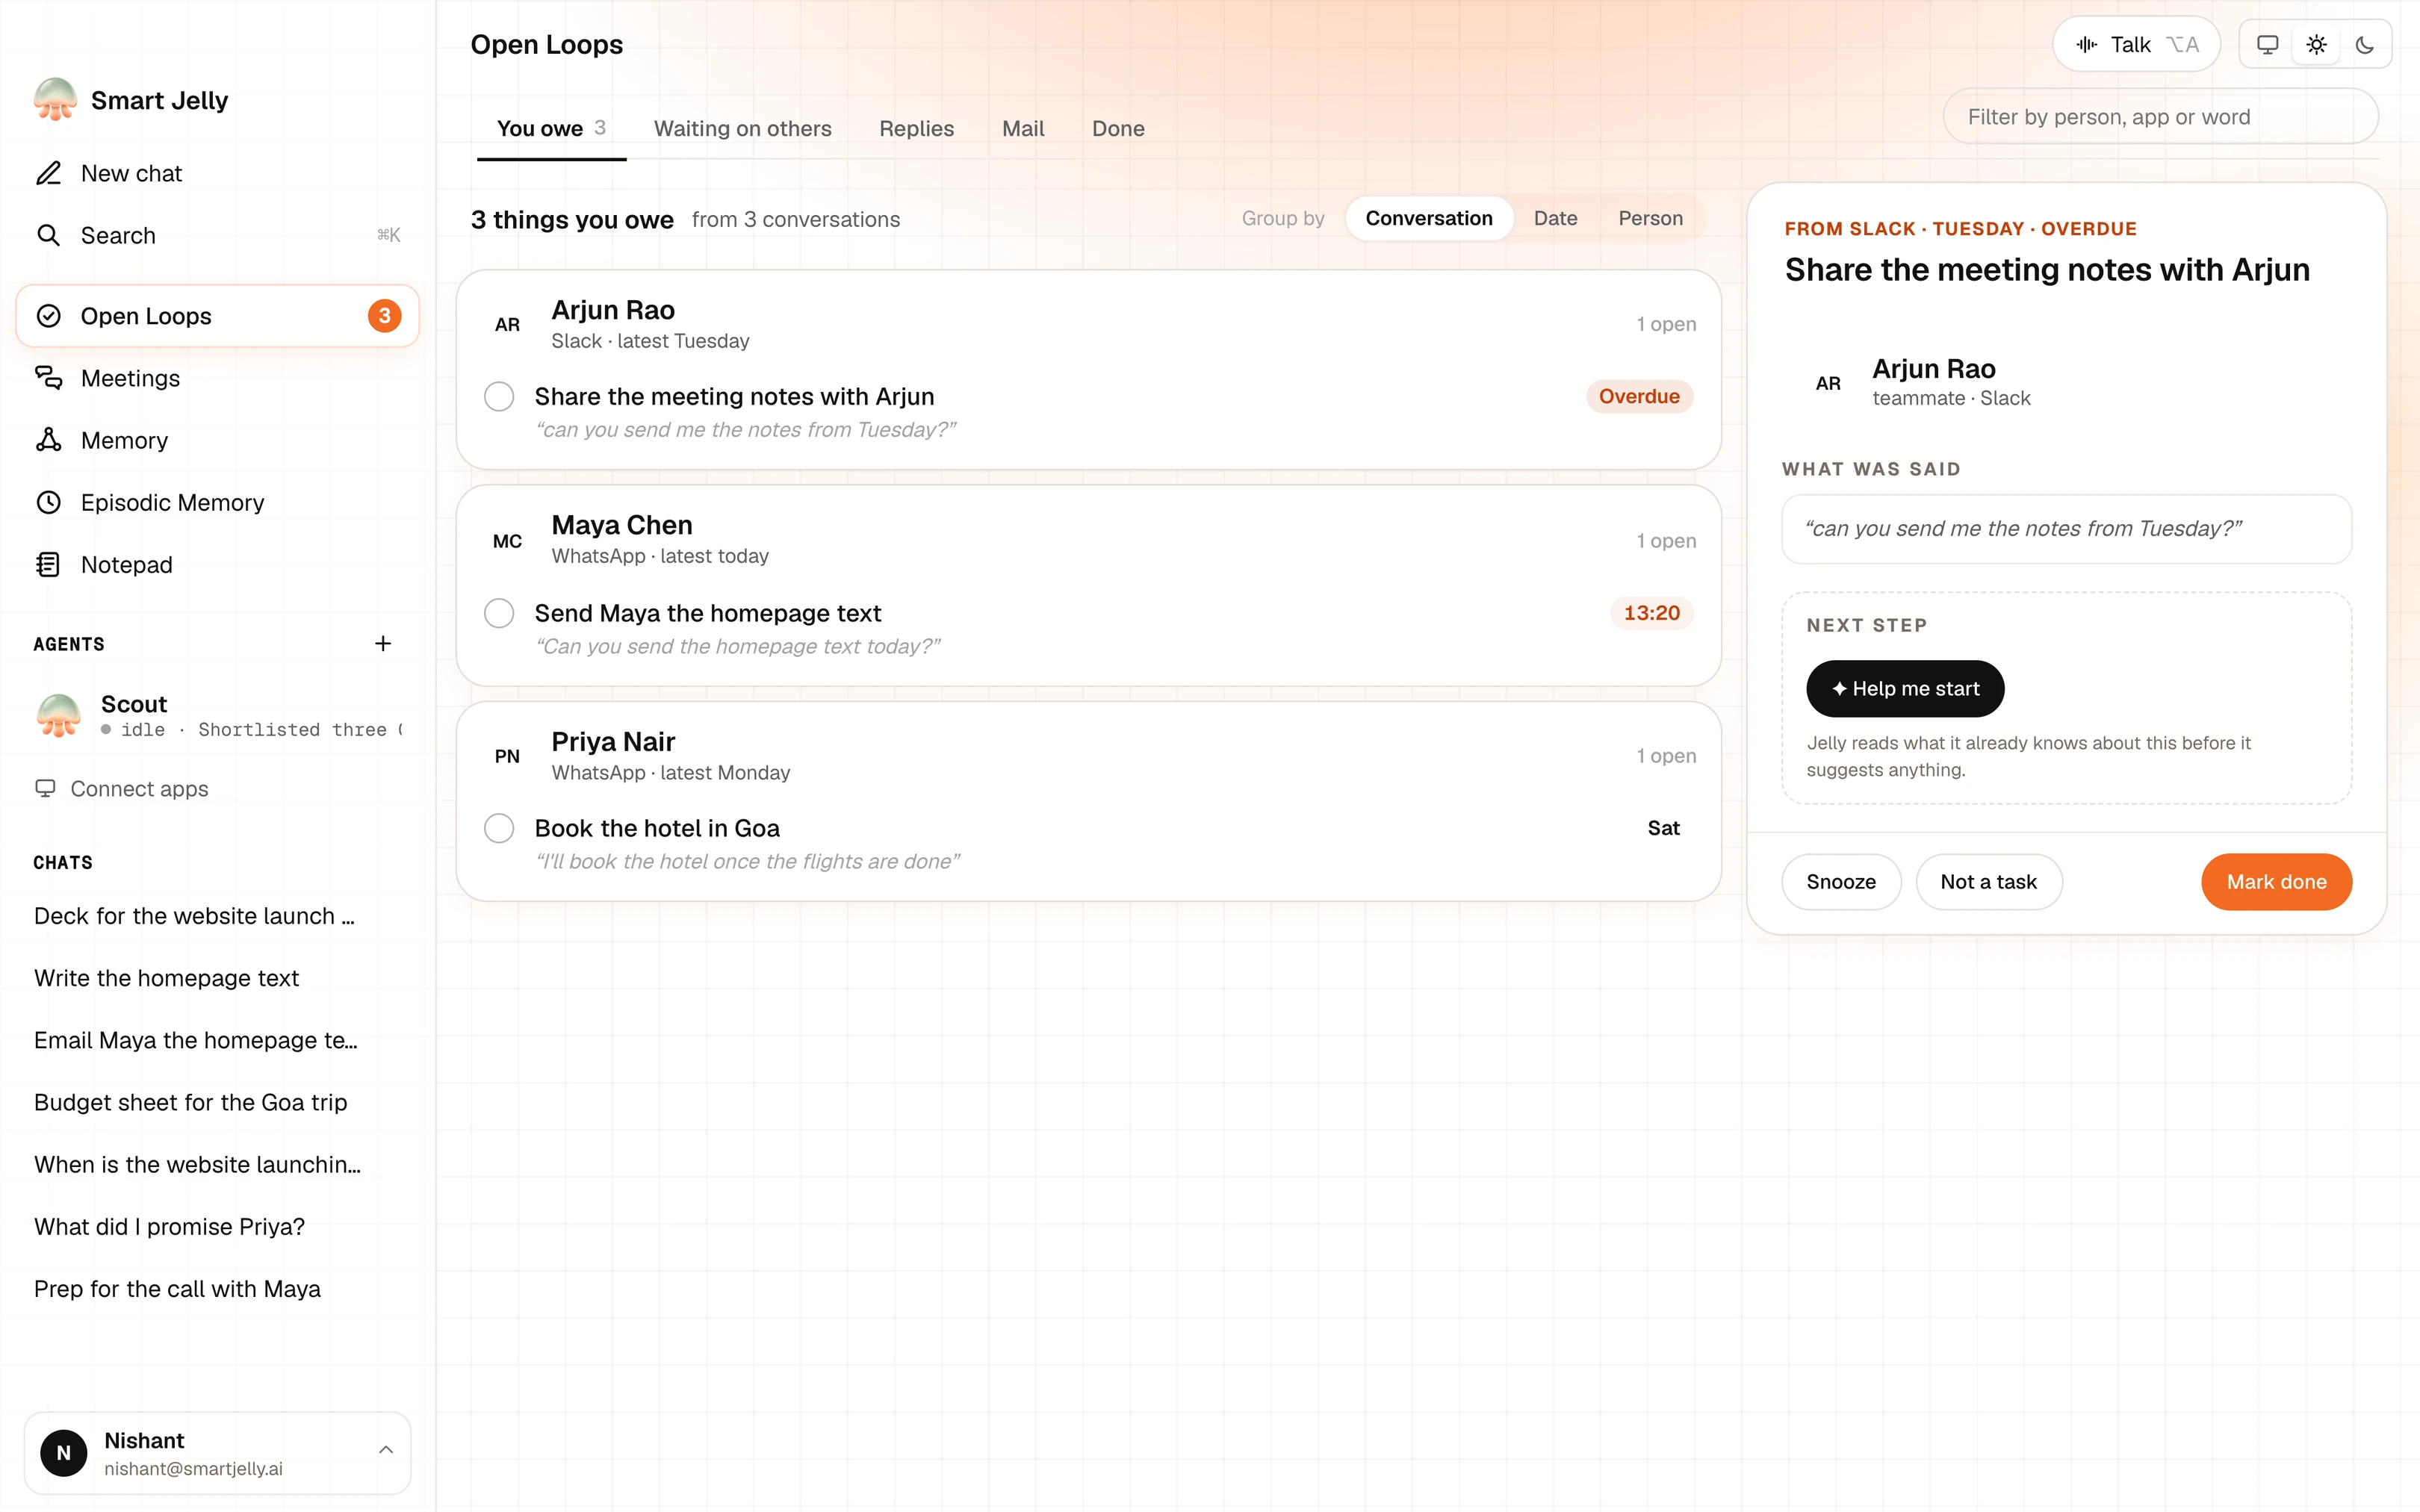Click the Search magnifier icon
Viewport: 2420px width, 1512px height.
tap(48, 235)
